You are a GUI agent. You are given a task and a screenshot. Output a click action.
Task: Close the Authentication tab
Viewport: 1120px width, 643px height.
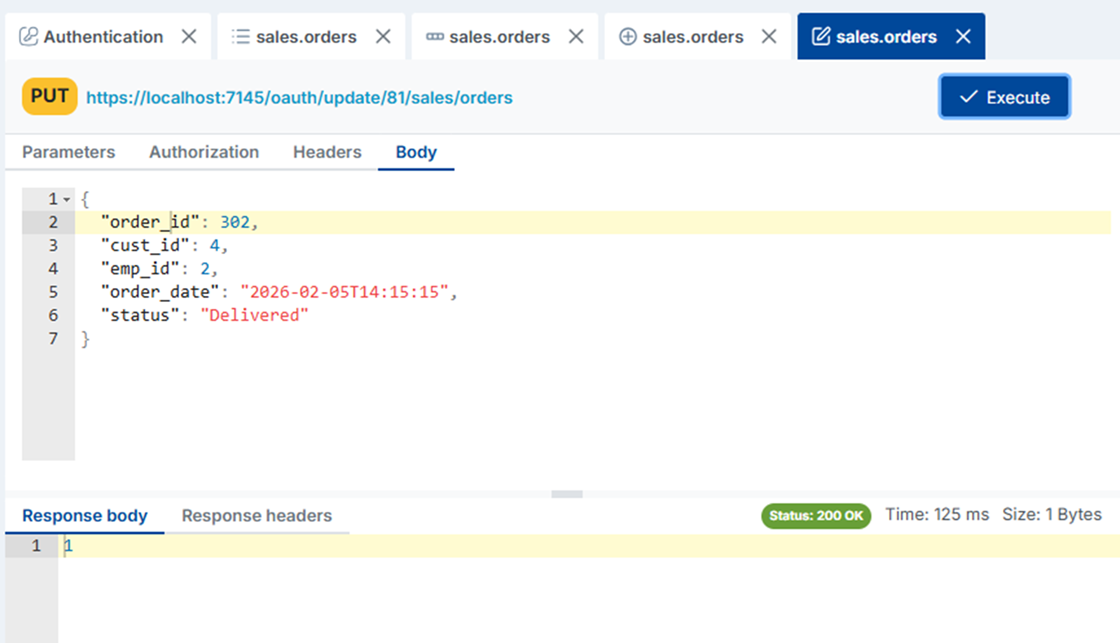point(189,36)
